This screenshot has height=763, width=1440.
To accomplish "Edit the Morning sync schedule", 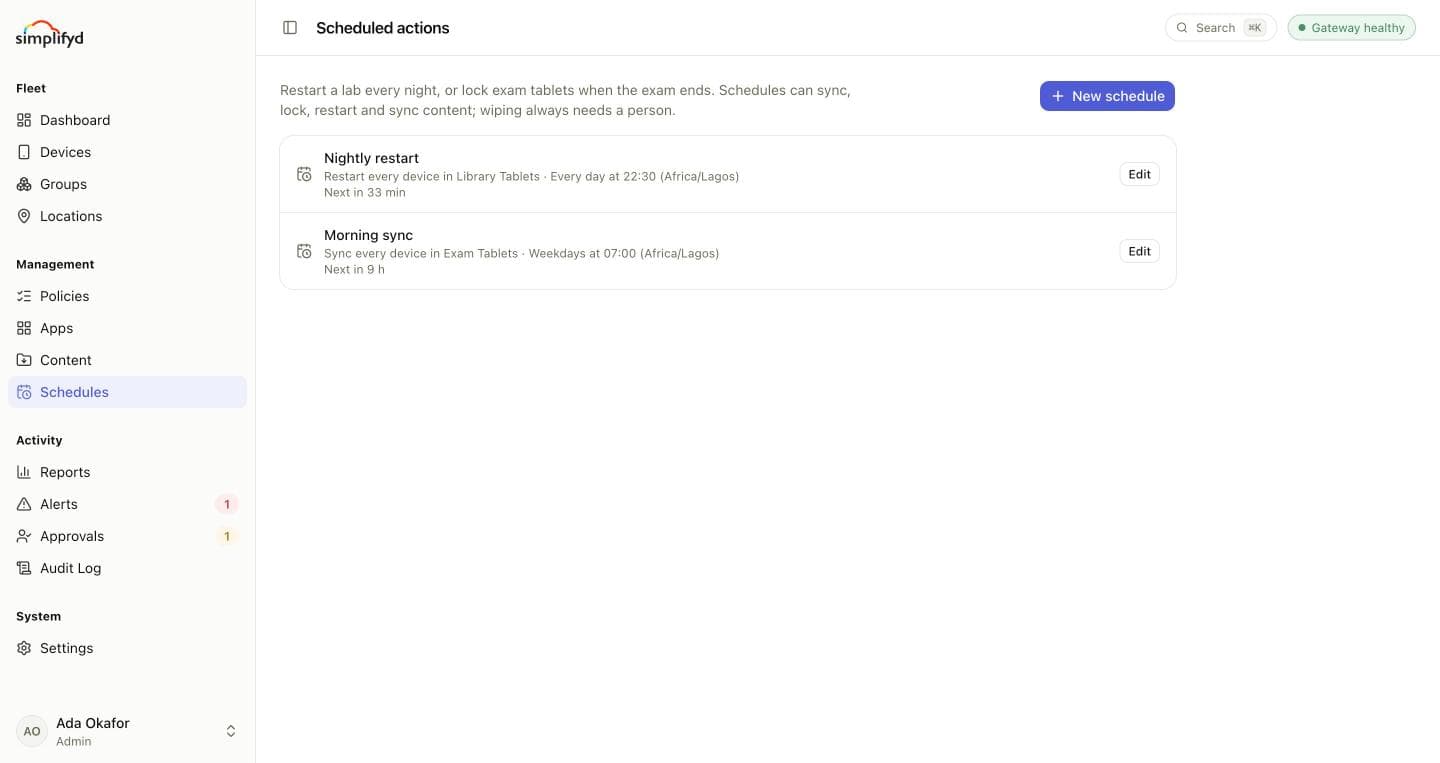I will coord(1139,251).
